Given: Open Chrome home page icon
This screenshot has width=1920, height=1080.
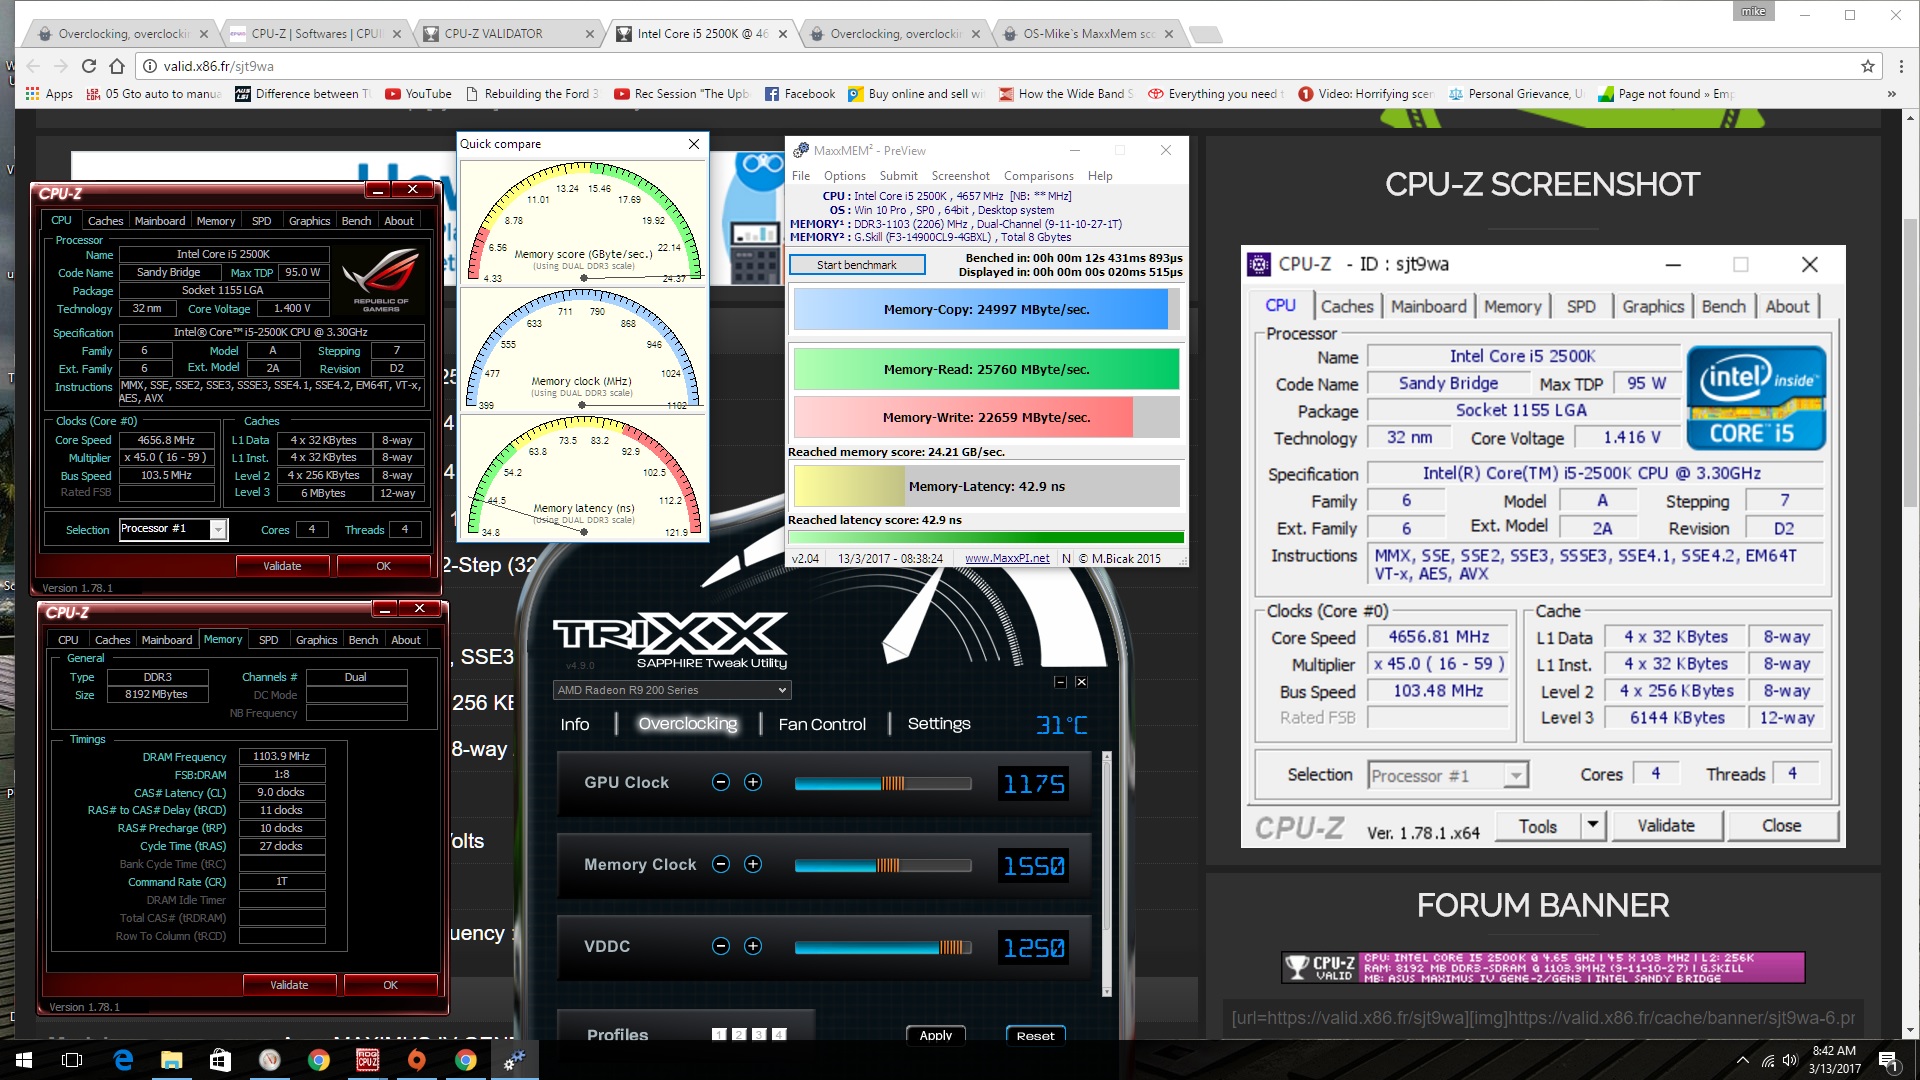Looking at the screenshot, I should [x=117, y=66].
